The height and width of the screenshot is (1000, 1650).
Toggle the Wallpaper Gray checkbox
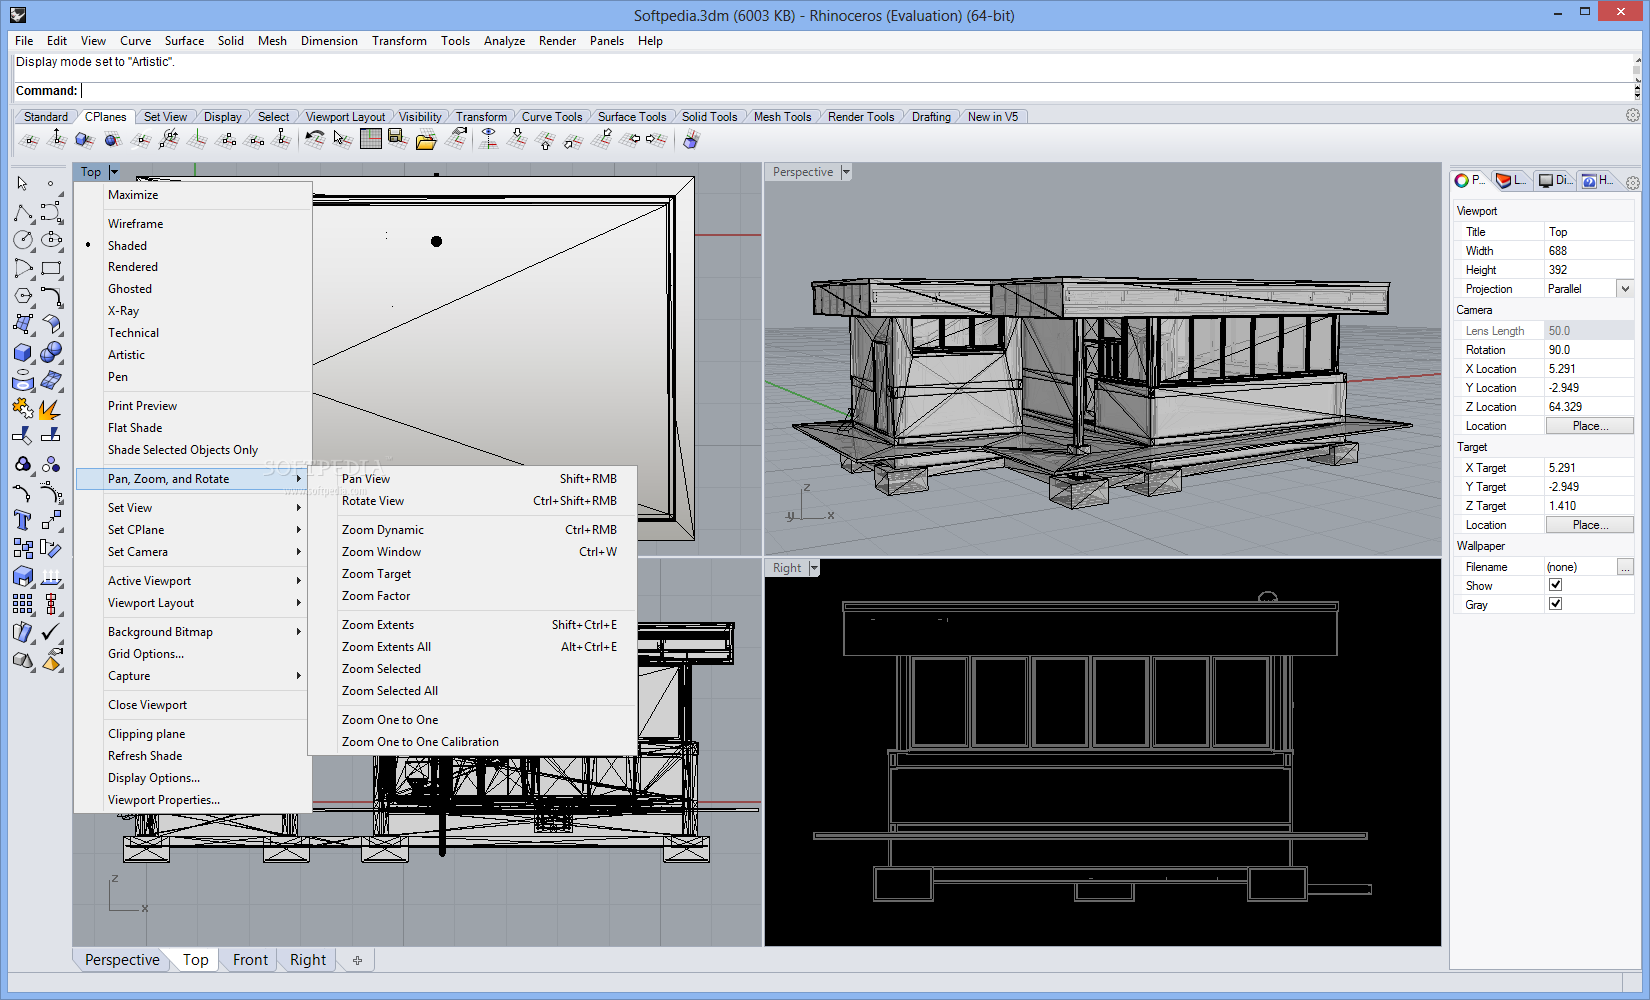[1555, 604]
